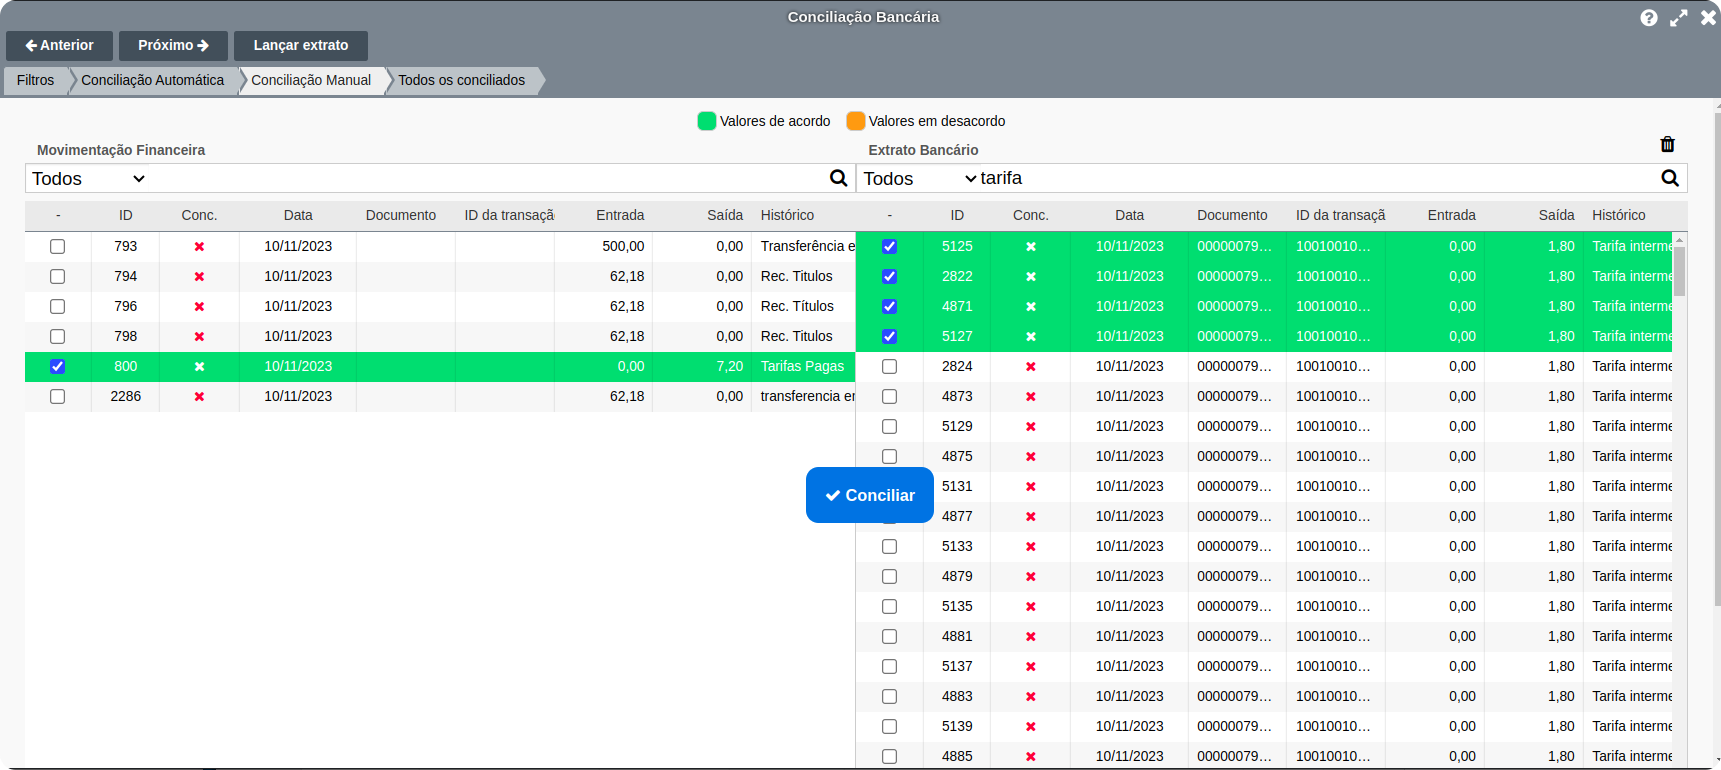Click the trash delete icon
The image size is (1721, 770).
[1667, 144]
